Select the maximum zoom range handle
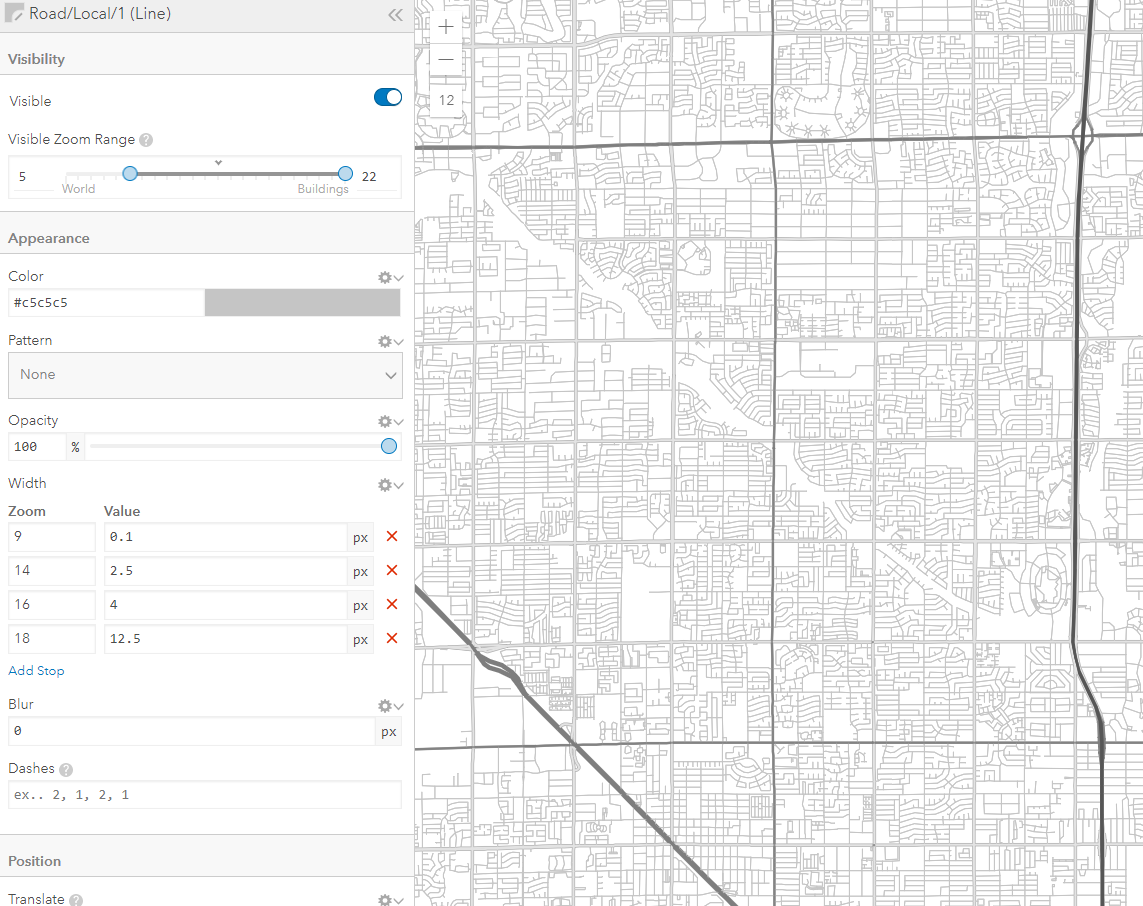 [346, 173]
